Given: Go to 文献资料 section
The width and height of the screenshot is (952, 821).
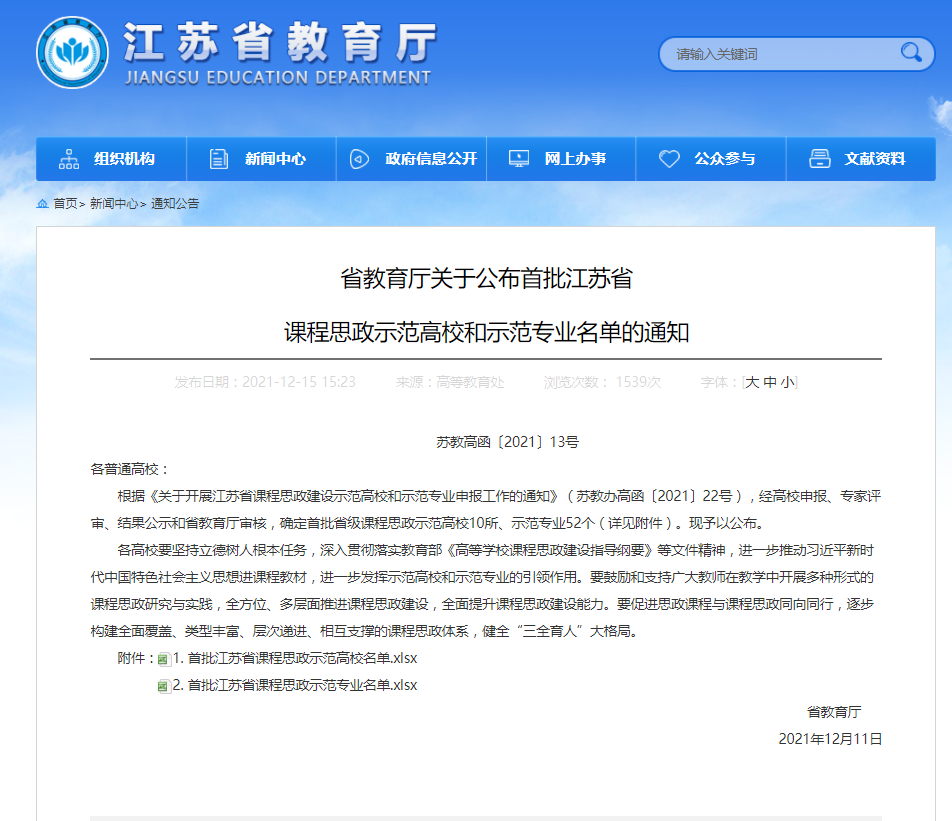Looking at the screenshot, I should (875, 159).
